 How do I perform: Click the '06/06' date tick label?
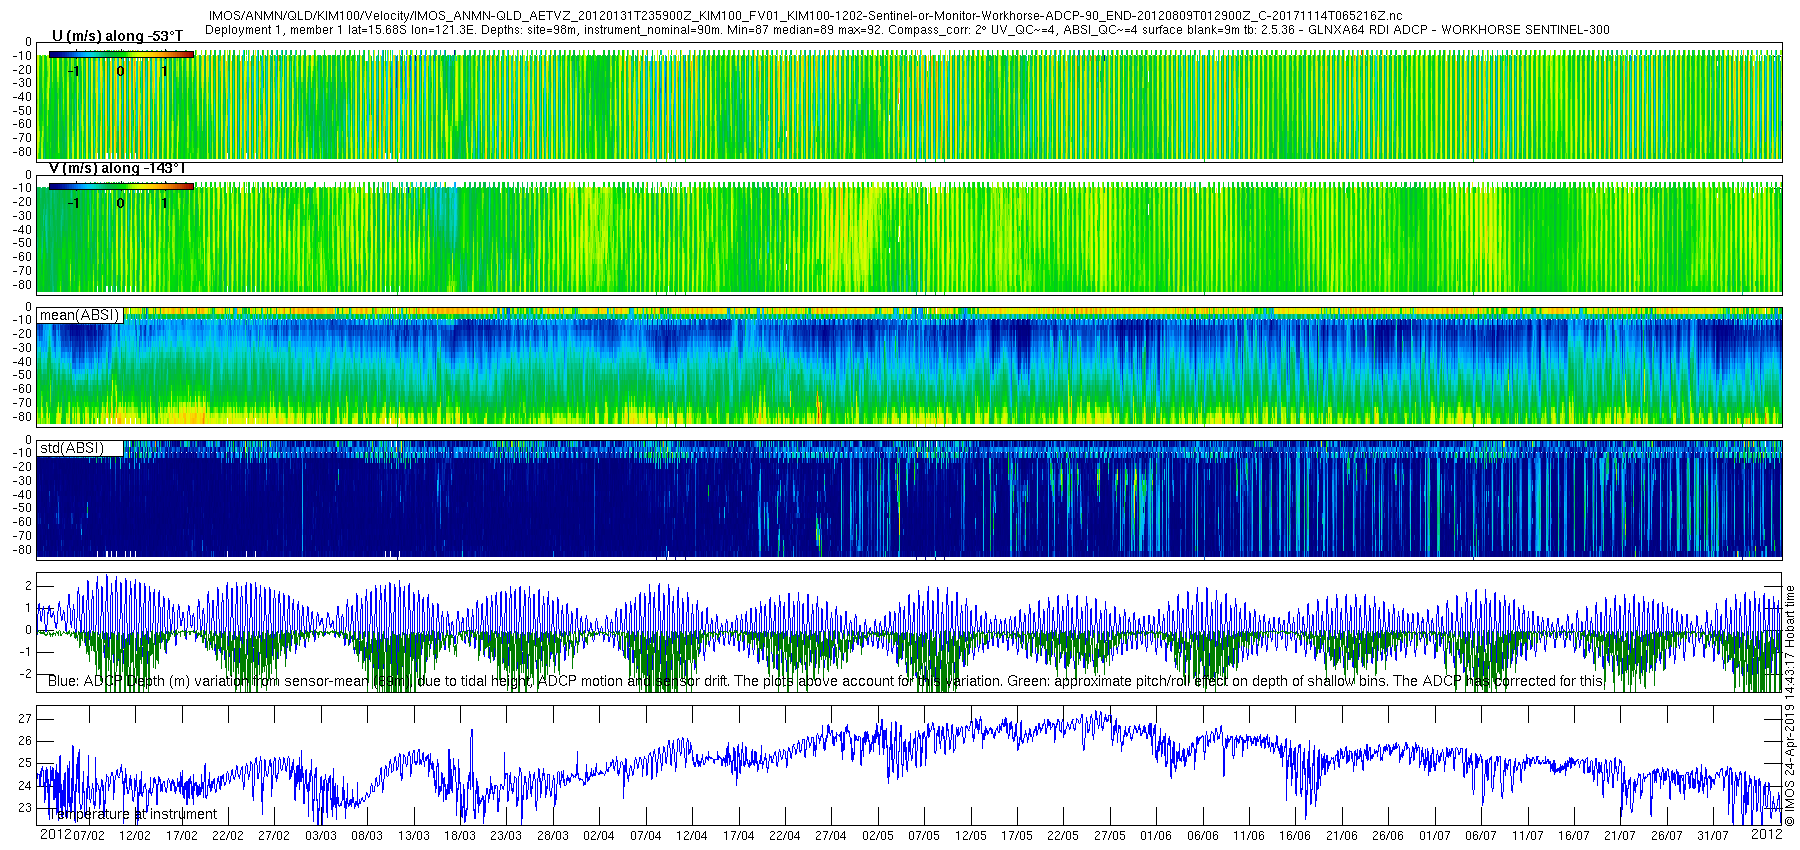(1203, 835)
